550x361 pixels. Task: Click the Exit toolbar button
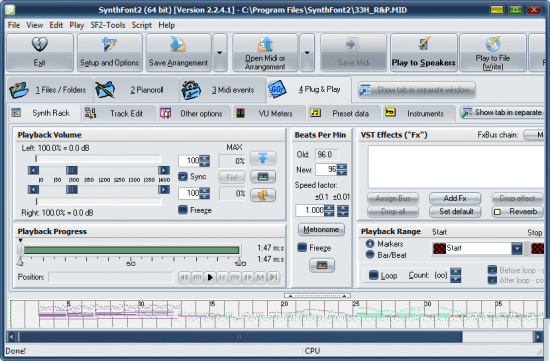(x=40, y=53)
